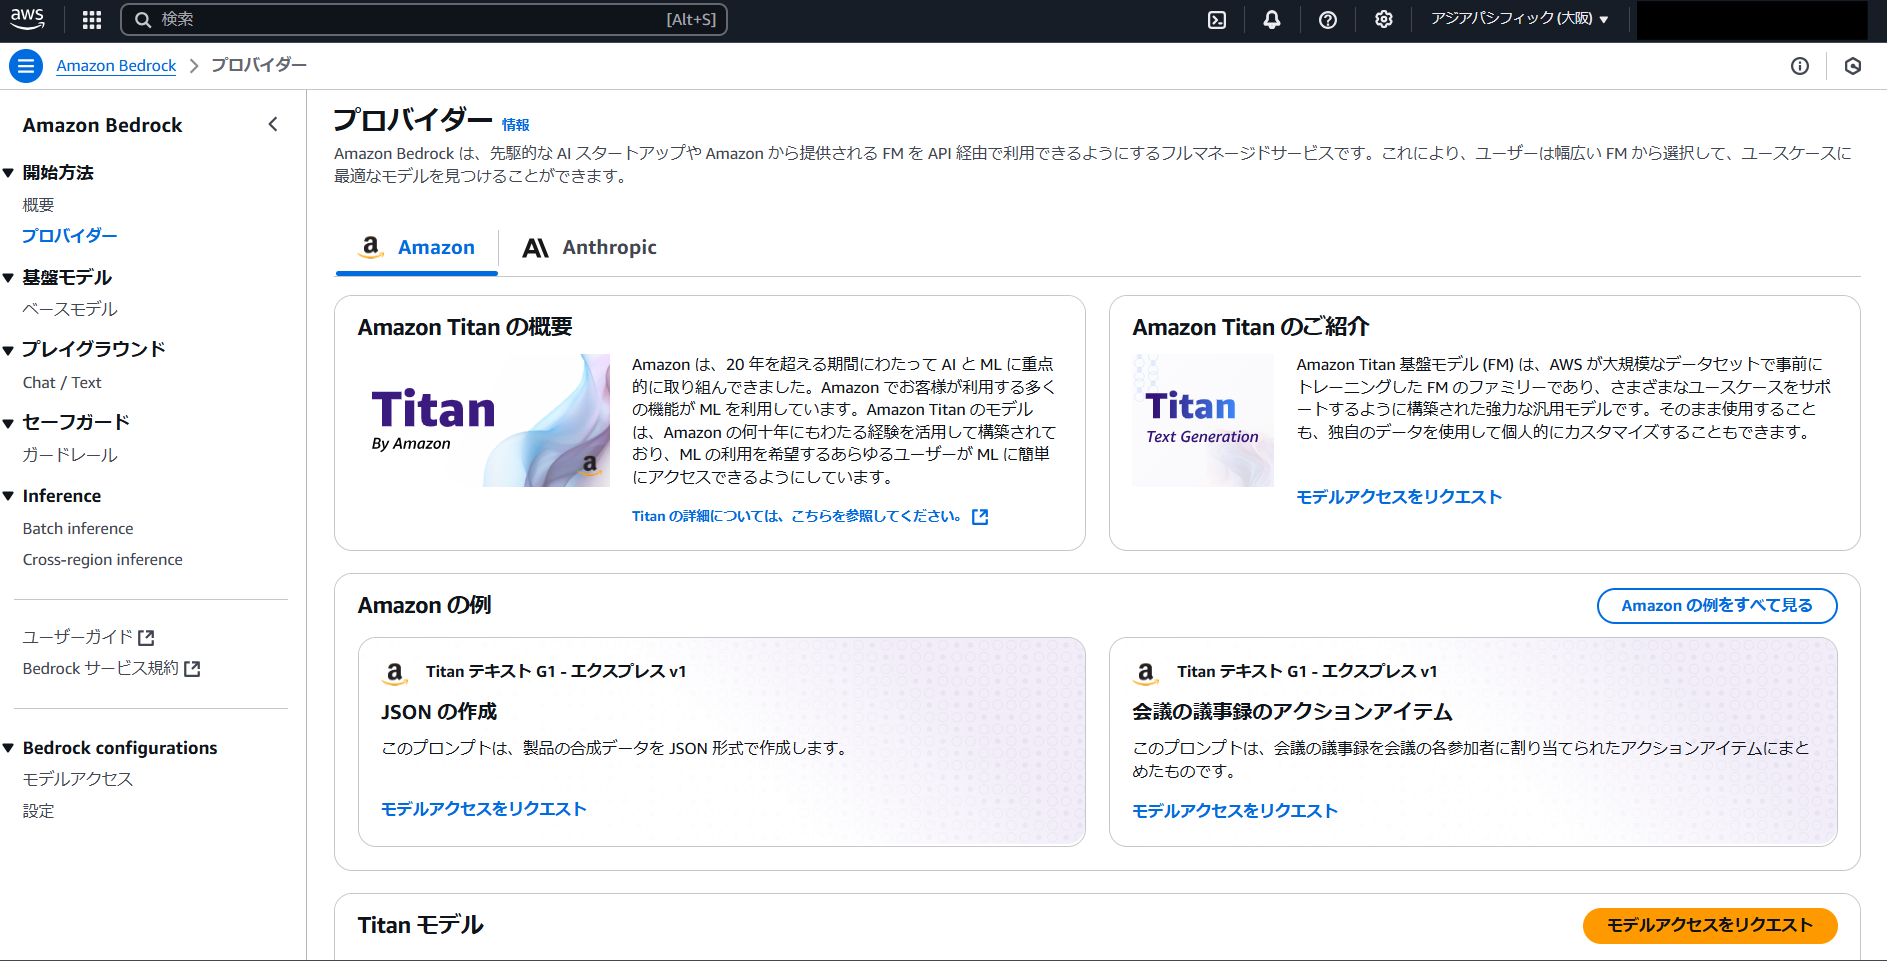The width and height of the screenshot is (1887, 961).
Task: Click the Amazon の例をすべて見る button
Action: pos(1717,606)
